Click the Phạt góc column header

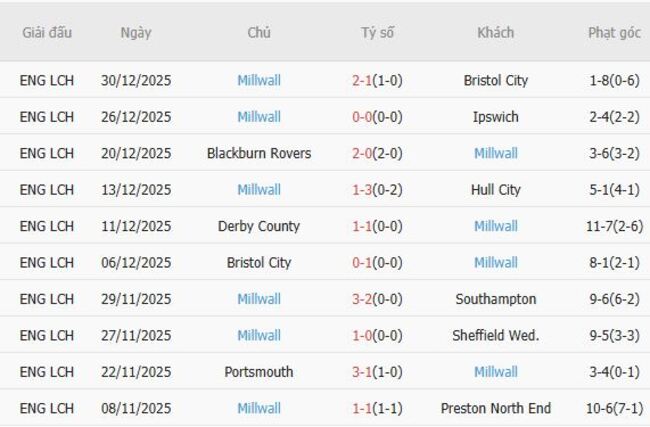tap(614, 32)
